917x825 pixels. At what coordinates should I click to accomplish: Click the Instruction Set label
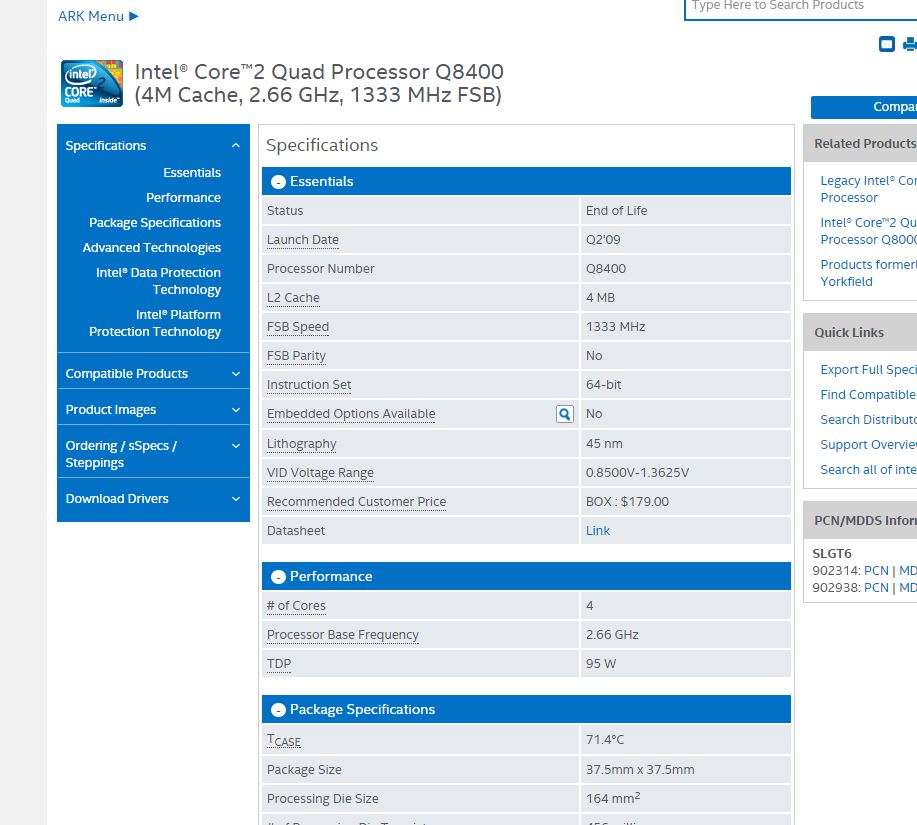point(309,385)
